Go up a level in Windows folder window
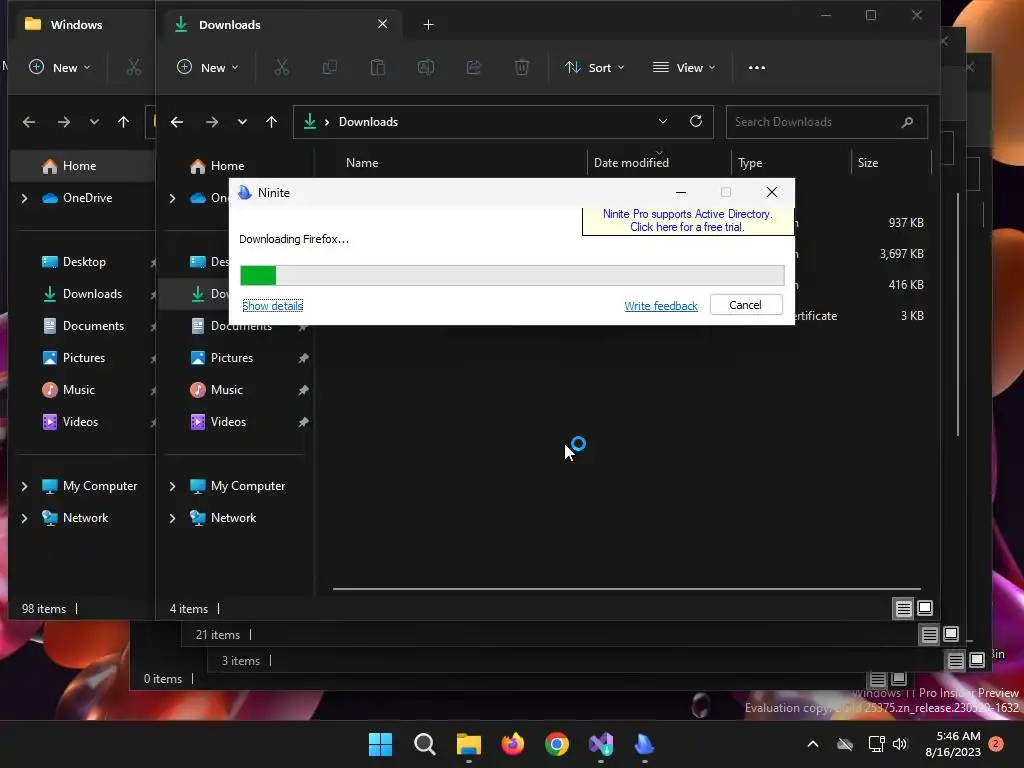1024x768 pixels. tap(123, 122)
